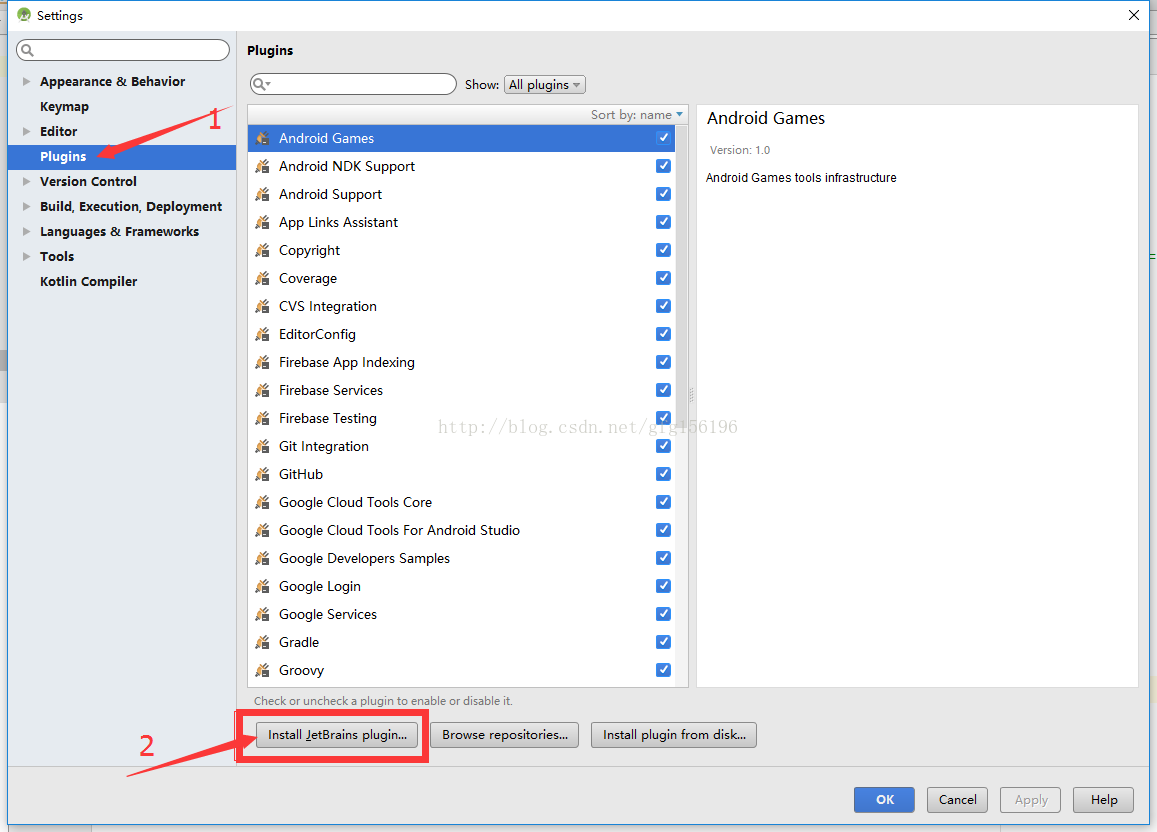Close the Settings dialog window
This screenshot has height=832, width=1157.
point(1133,15)
